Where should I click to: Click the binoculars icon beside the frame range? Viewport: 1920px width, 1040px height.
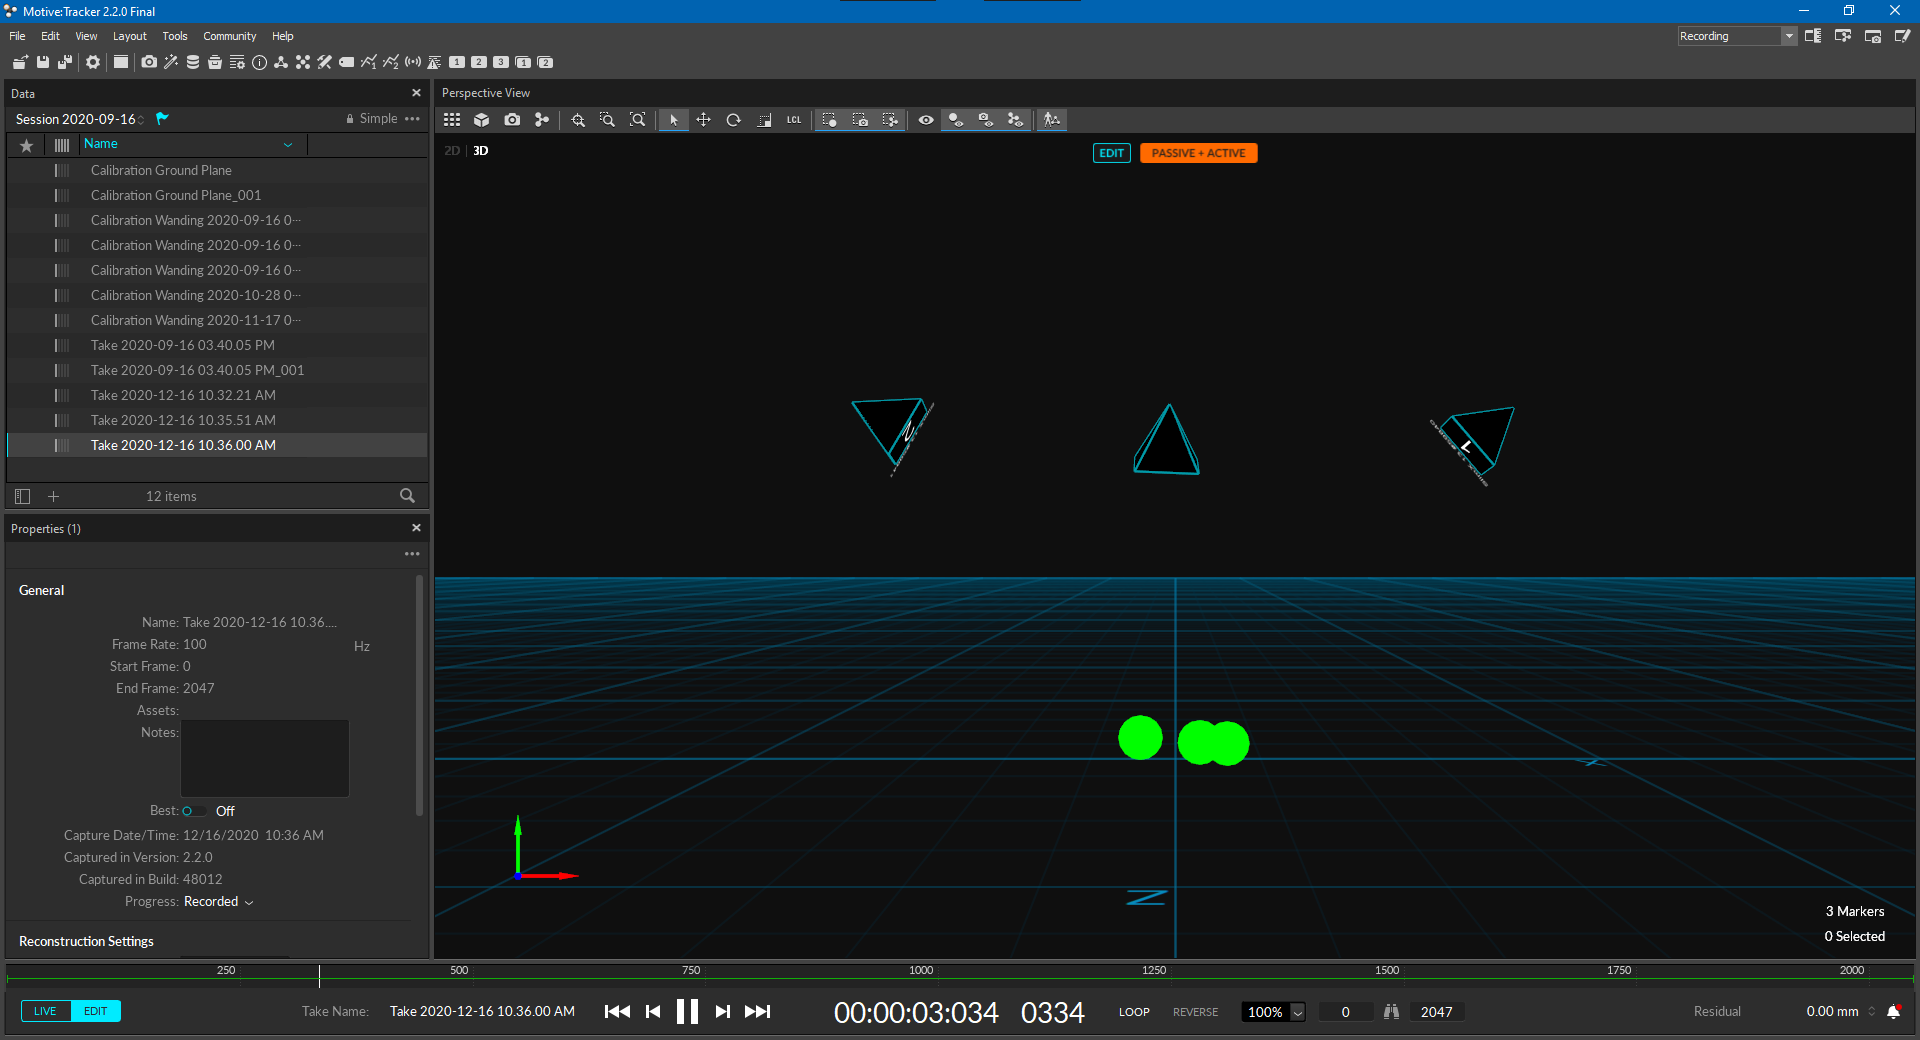[1391, 1012]
